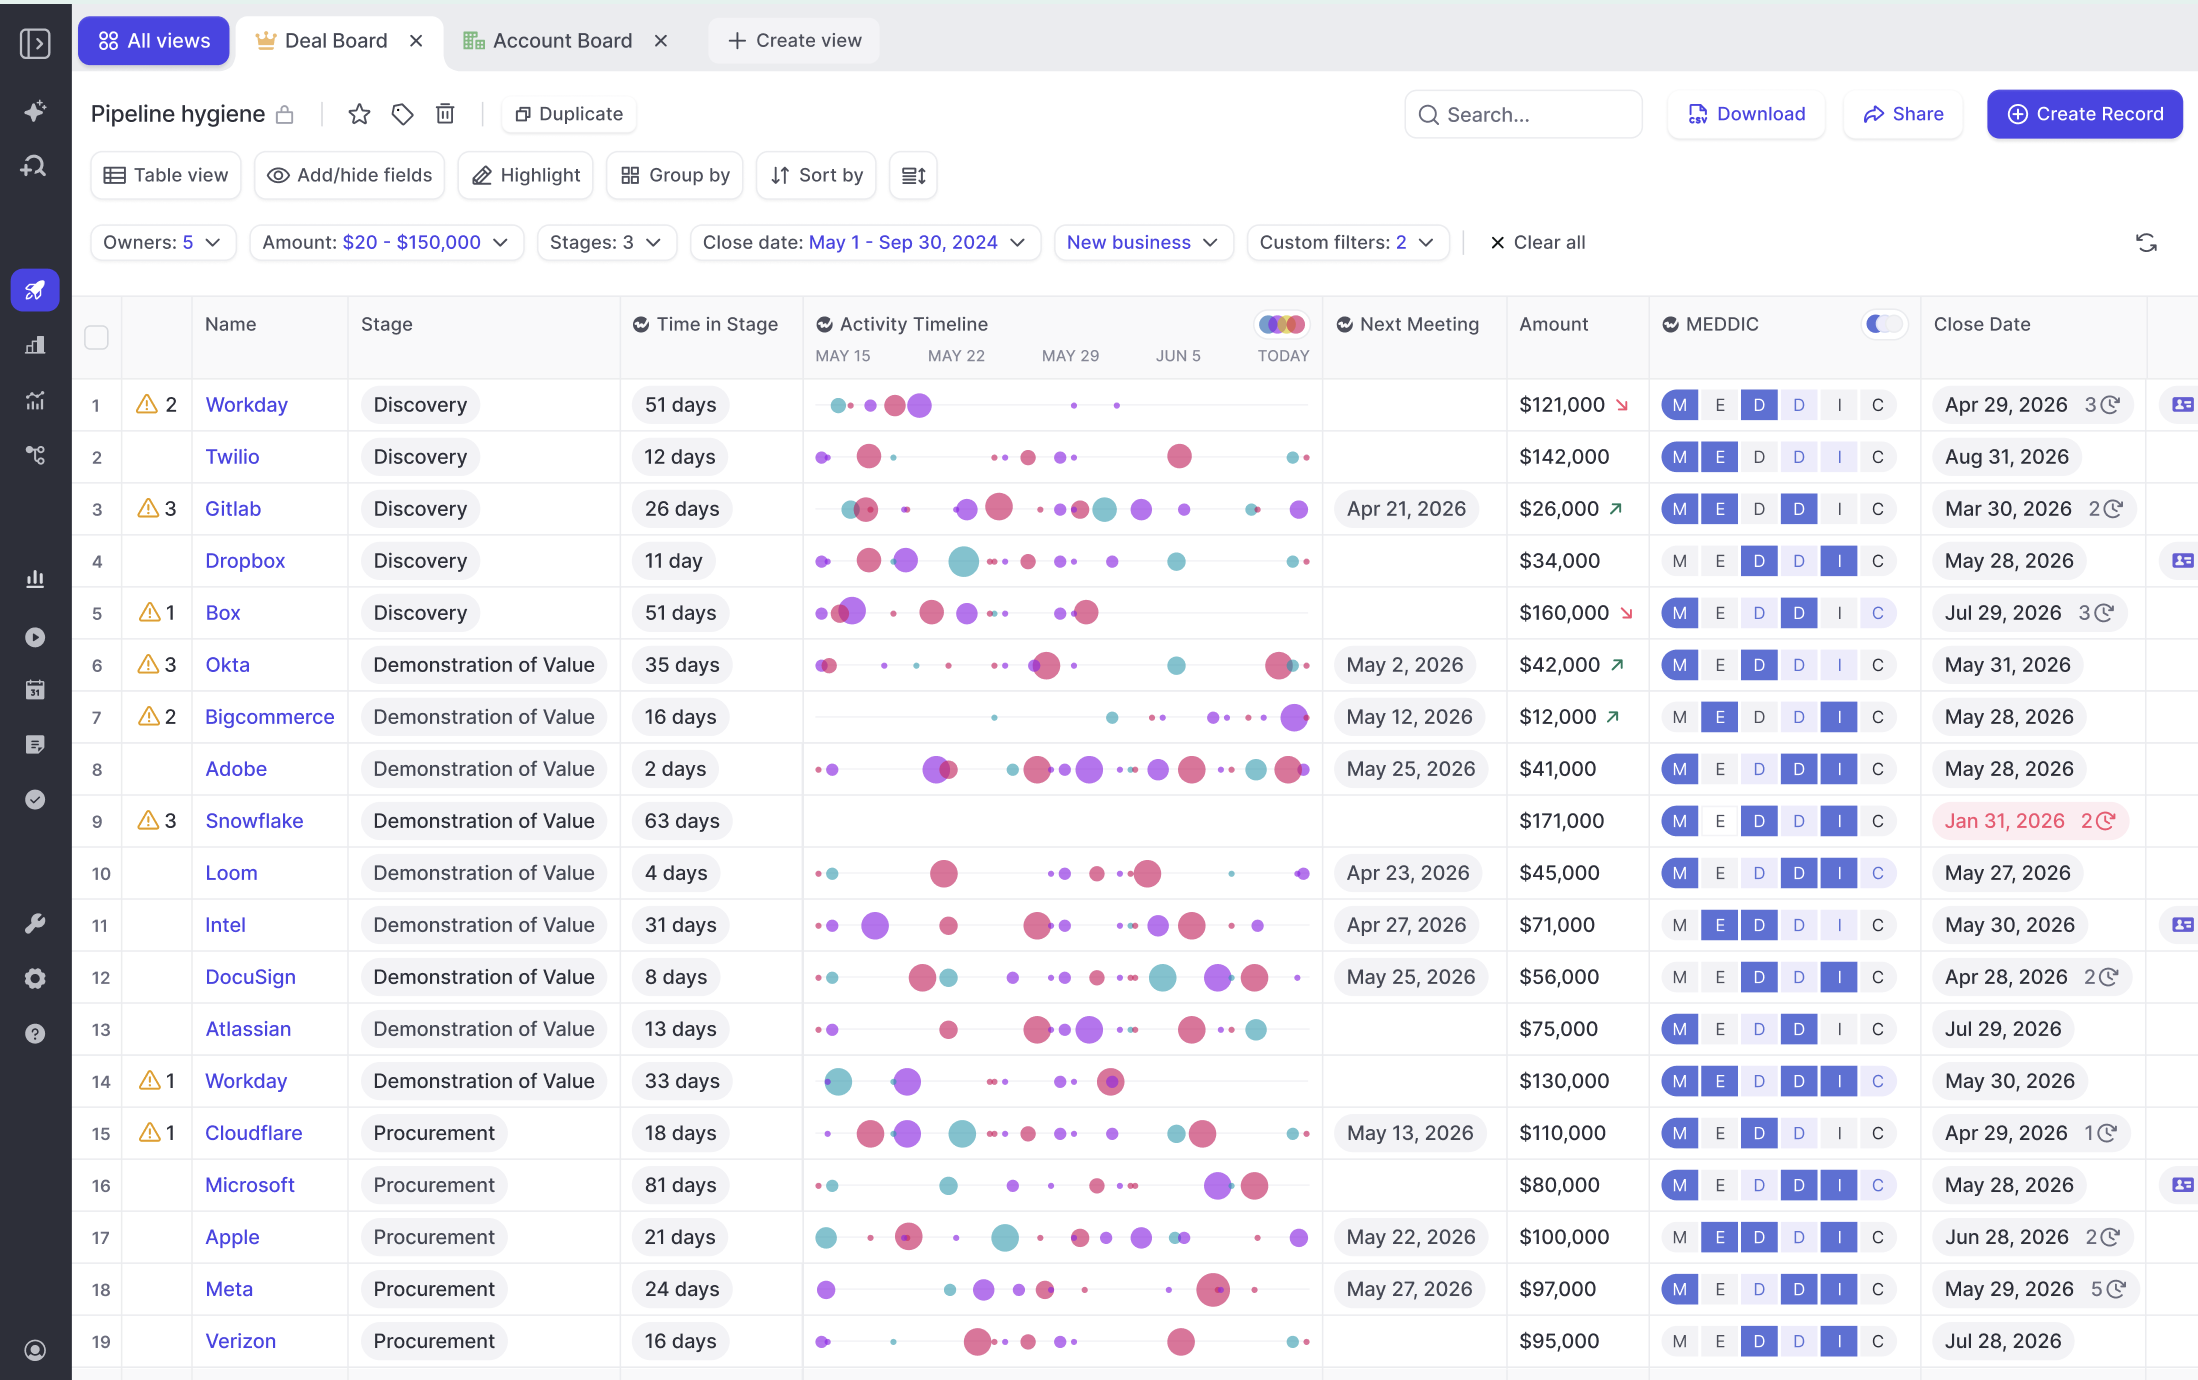This screenshot has height=1380, width=2198.
Task: Click the Download button
Action: point(1746,115)
